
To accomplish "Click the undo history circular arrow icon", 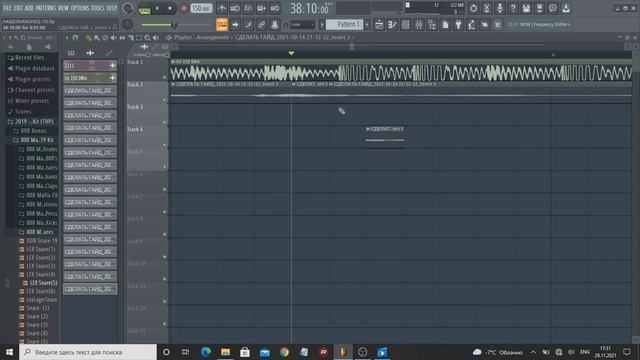I will click(473, 8).
